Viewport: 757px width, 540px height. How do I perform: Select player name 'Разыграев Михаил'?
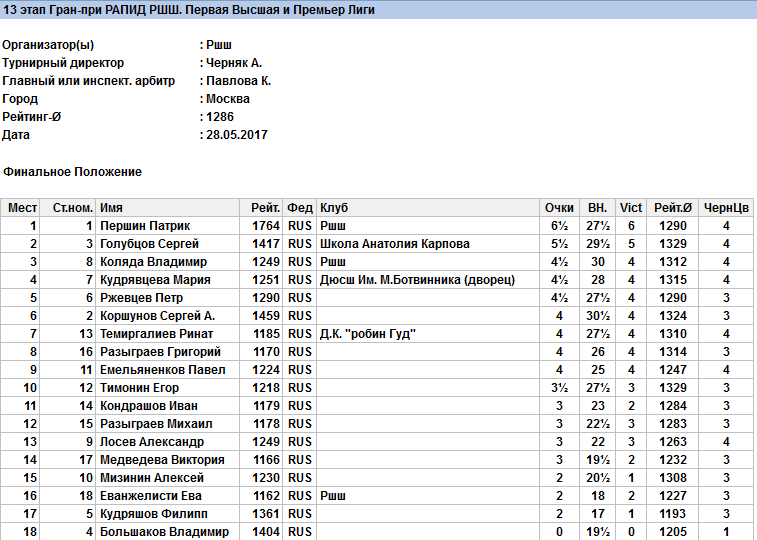(156, 424)
